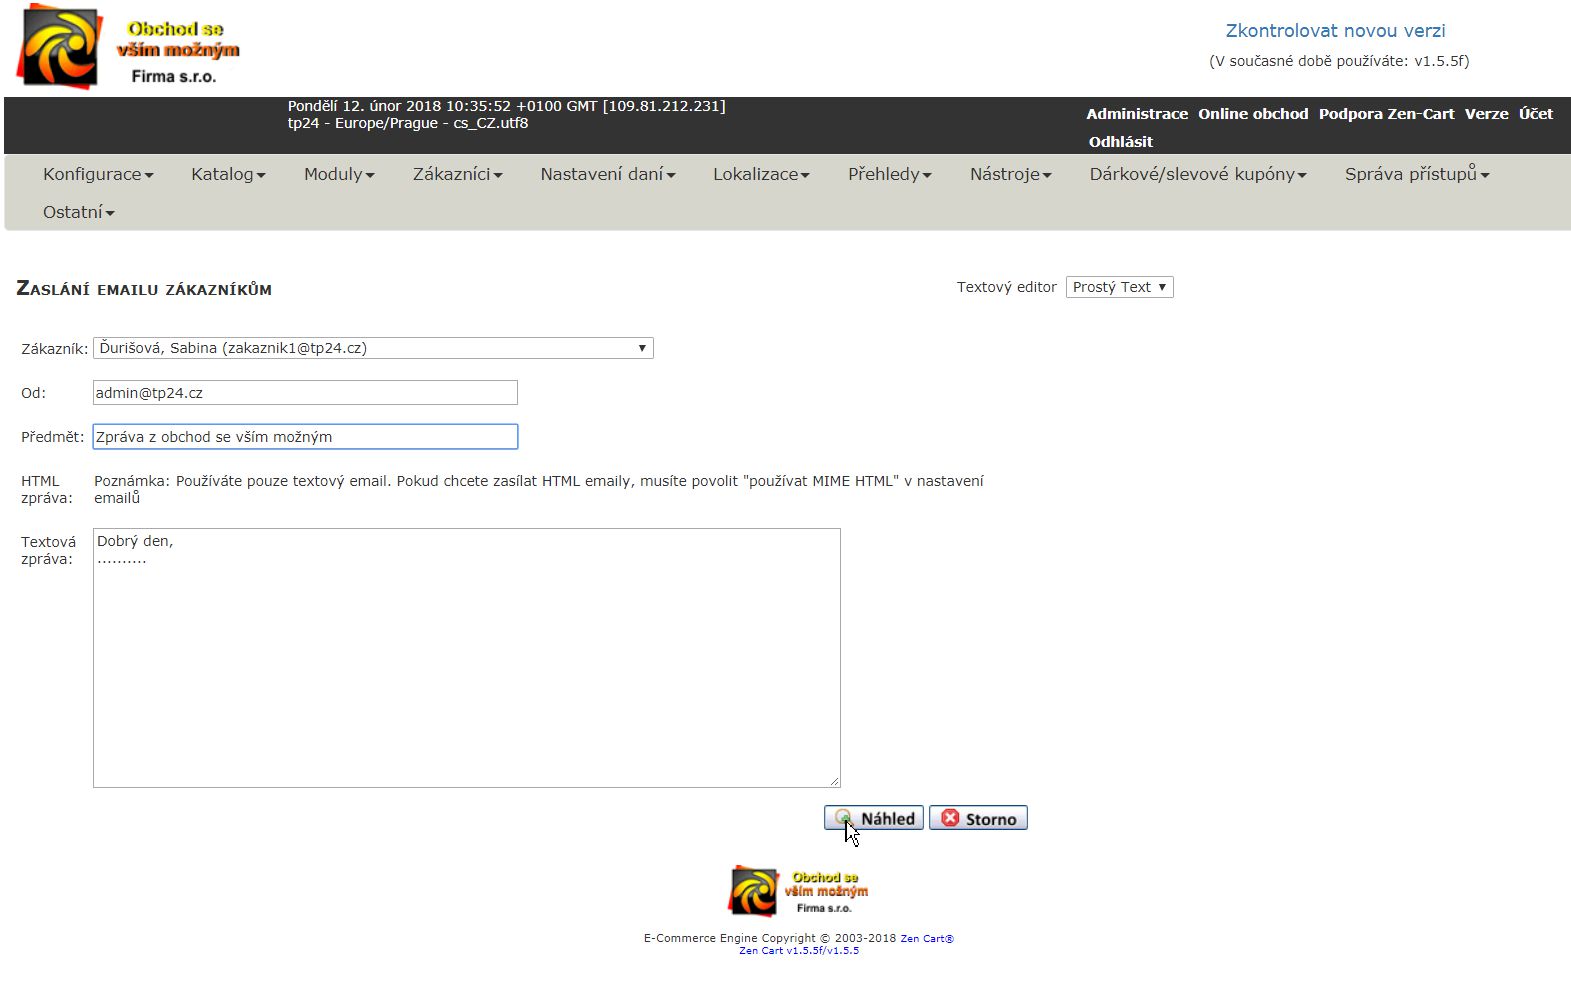The width and height of the screenshot is (1571, 1007).
Task: Click the Předmět subject field
Action: 305,437
